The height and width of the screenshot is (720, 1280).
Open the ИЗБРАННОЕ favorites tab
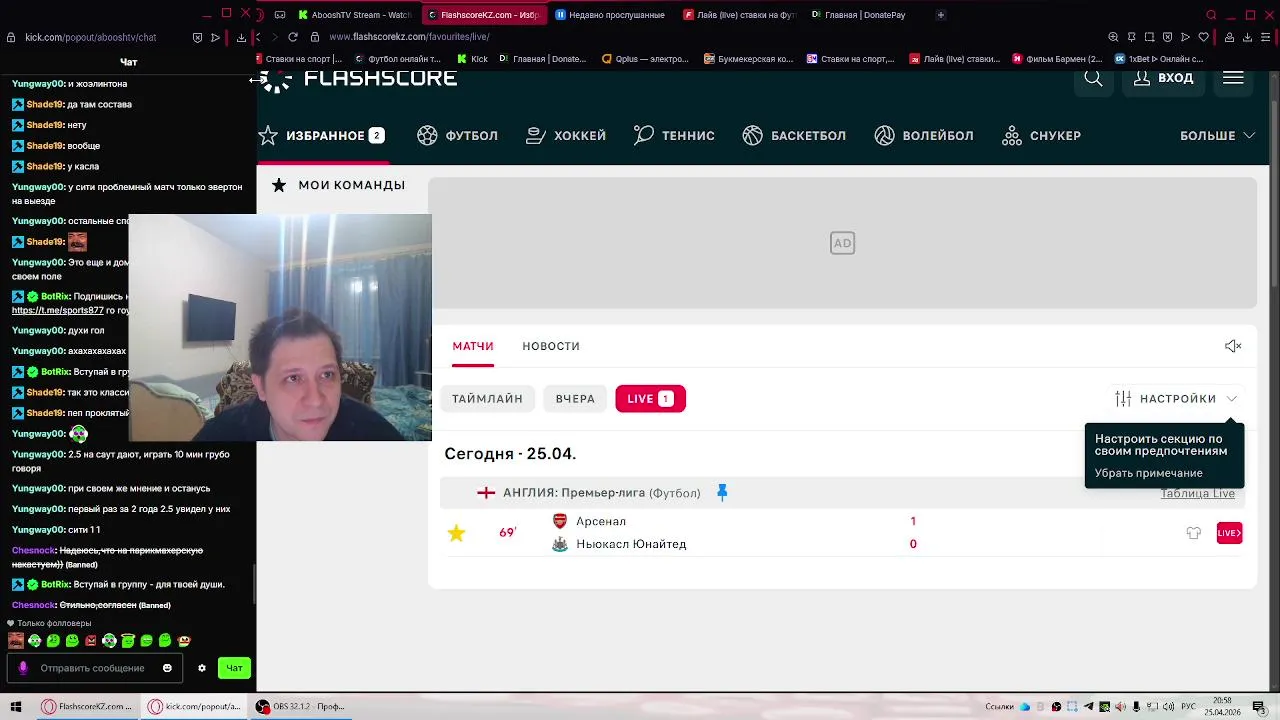(x=321, y=136)
